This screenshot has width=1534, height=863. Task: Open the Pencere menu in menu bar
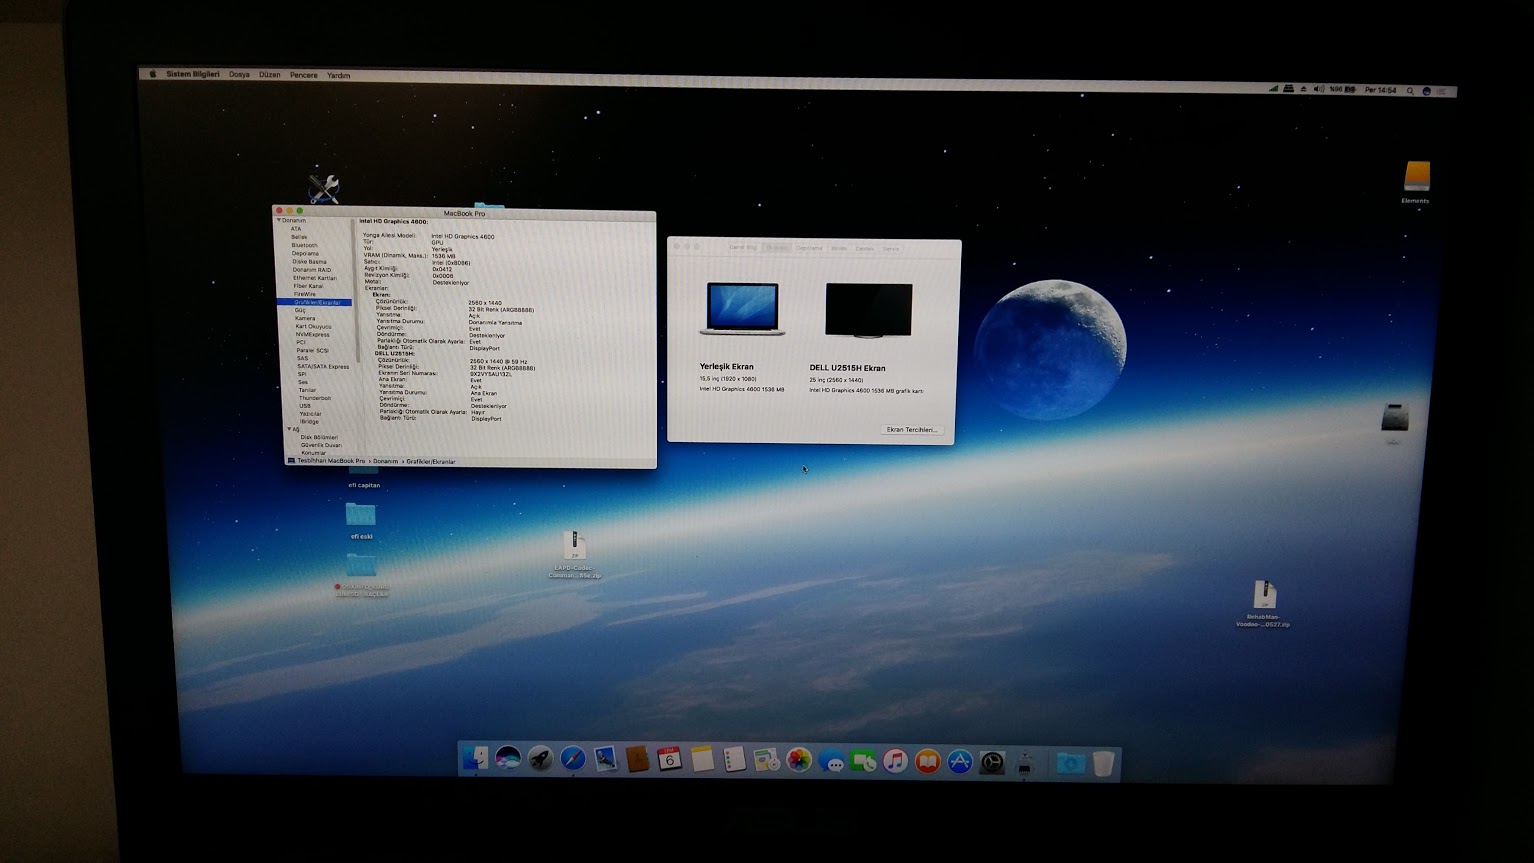coord(303,75)
